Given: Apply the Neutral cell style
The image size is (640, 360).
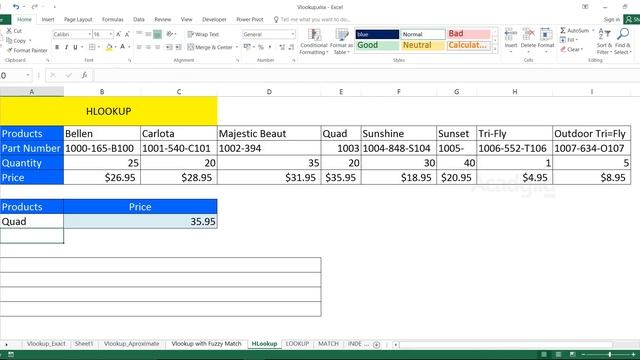Looking at the screenshot, I should tap(423, 45).
